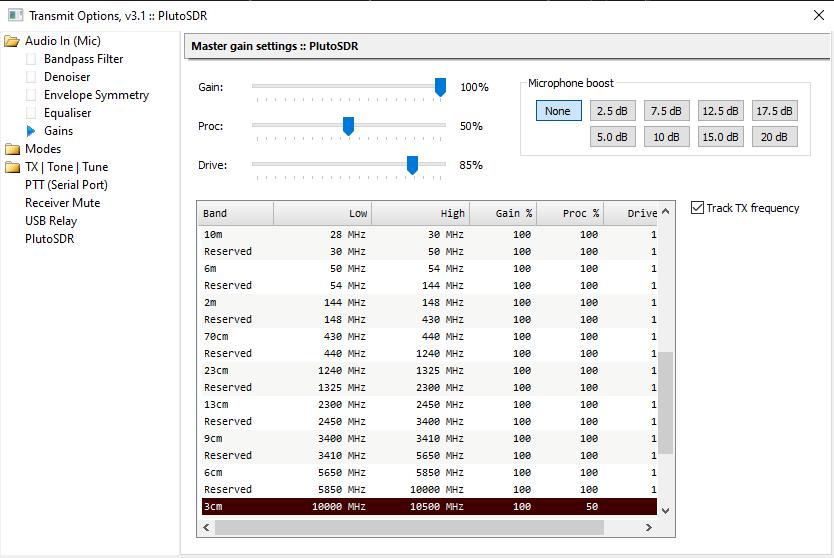Click the Bandpass Filter page icon
This screenshot has width=834, height=558.
tap(31, 59)
